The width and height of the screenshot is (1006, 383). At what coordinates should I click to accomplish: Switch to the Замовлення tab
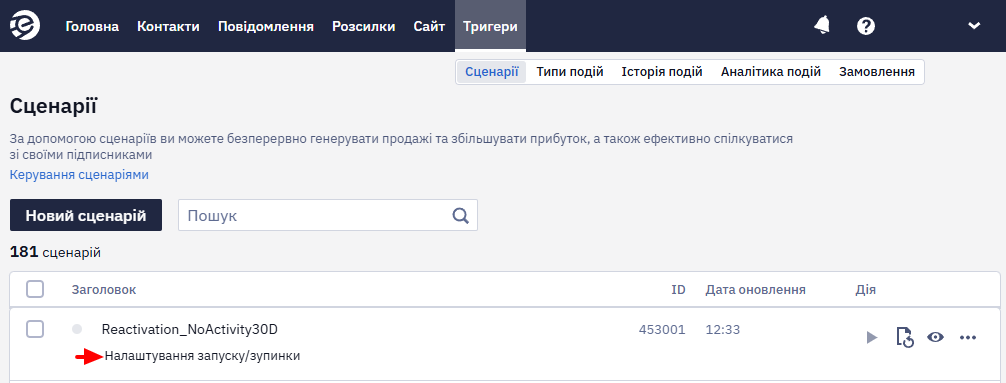click(x=877, y=72)
